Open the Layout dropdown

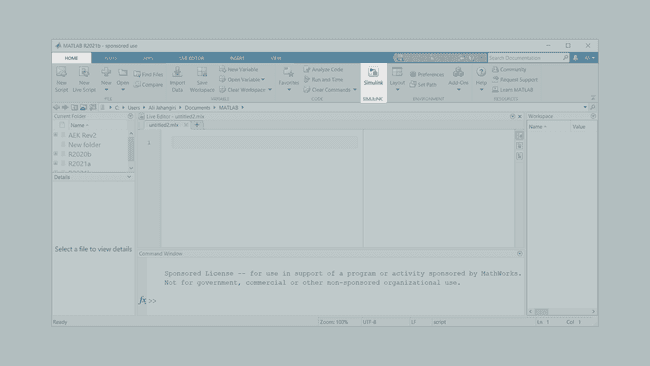click(x=397, y=90)
